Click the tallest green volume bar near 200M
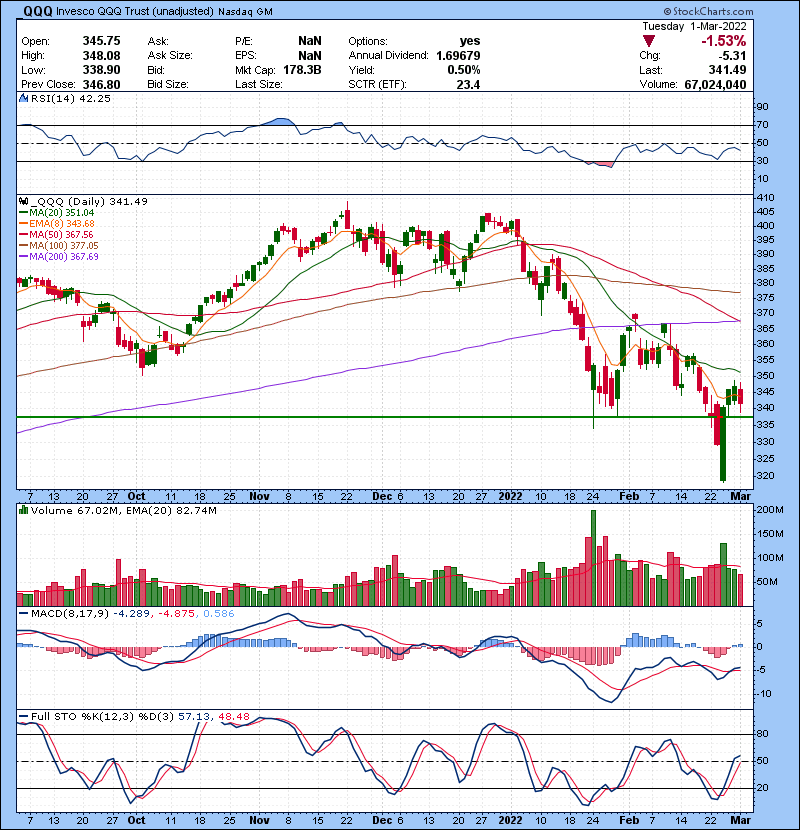Viewport: 800px width, 830px height. 594,558
